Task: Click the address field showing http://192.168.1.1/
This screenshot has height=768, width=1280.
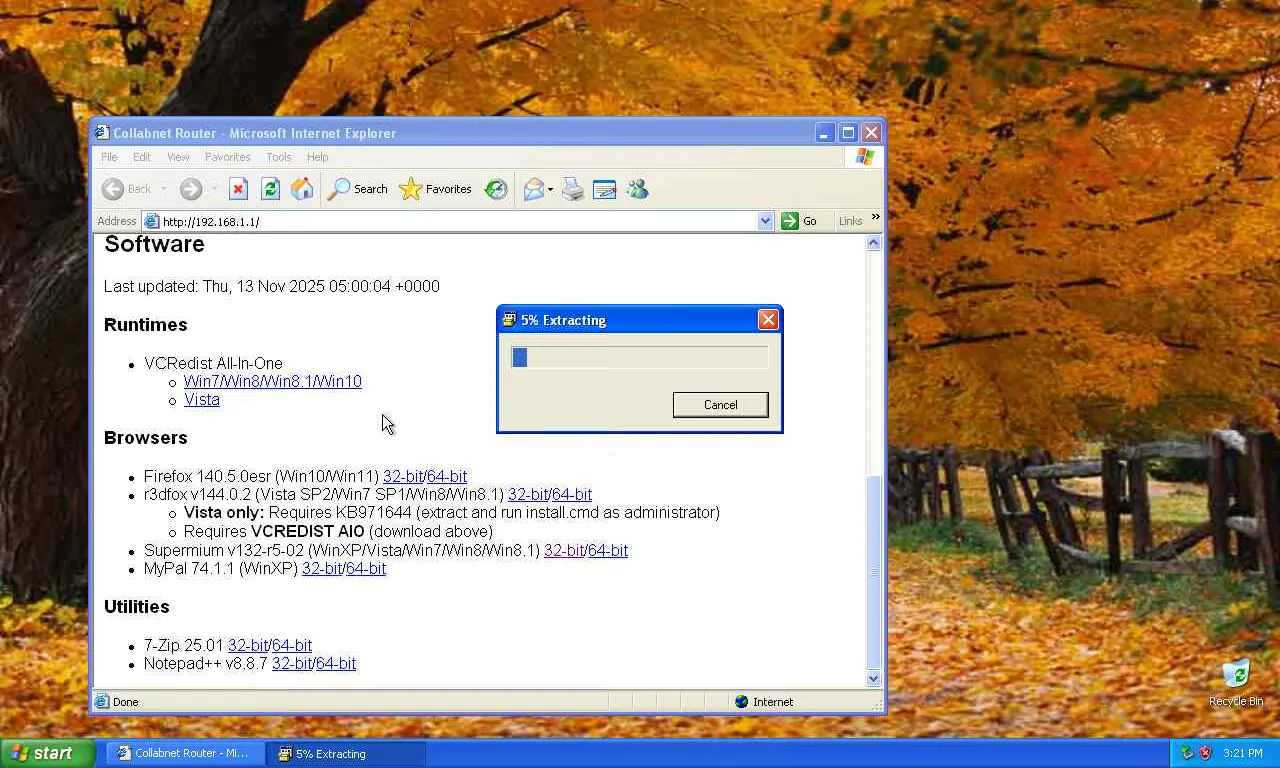Action: coord(459,221)
